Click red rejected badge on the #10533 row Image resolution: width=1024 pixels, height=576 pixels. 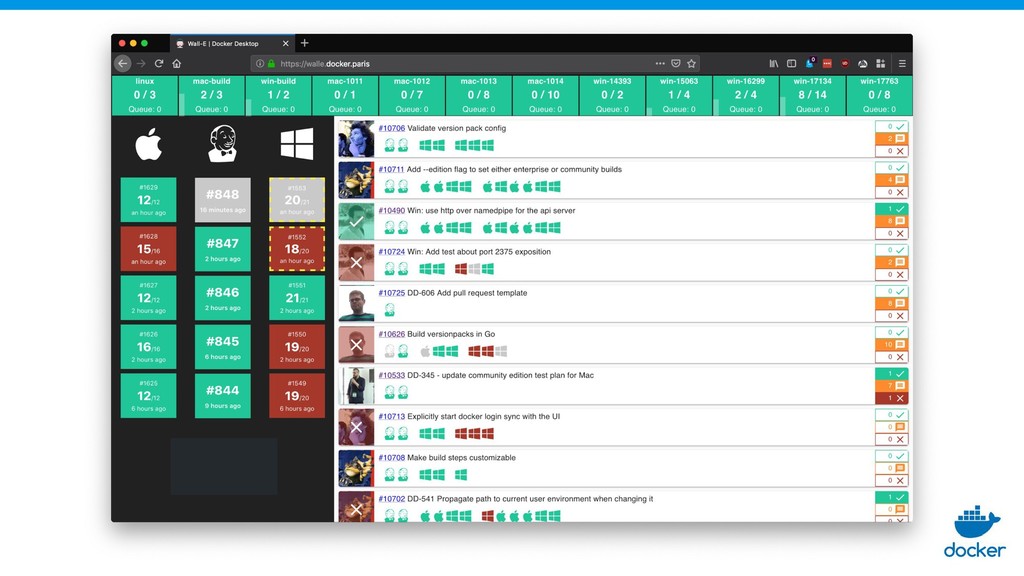(x=891, y=398)
